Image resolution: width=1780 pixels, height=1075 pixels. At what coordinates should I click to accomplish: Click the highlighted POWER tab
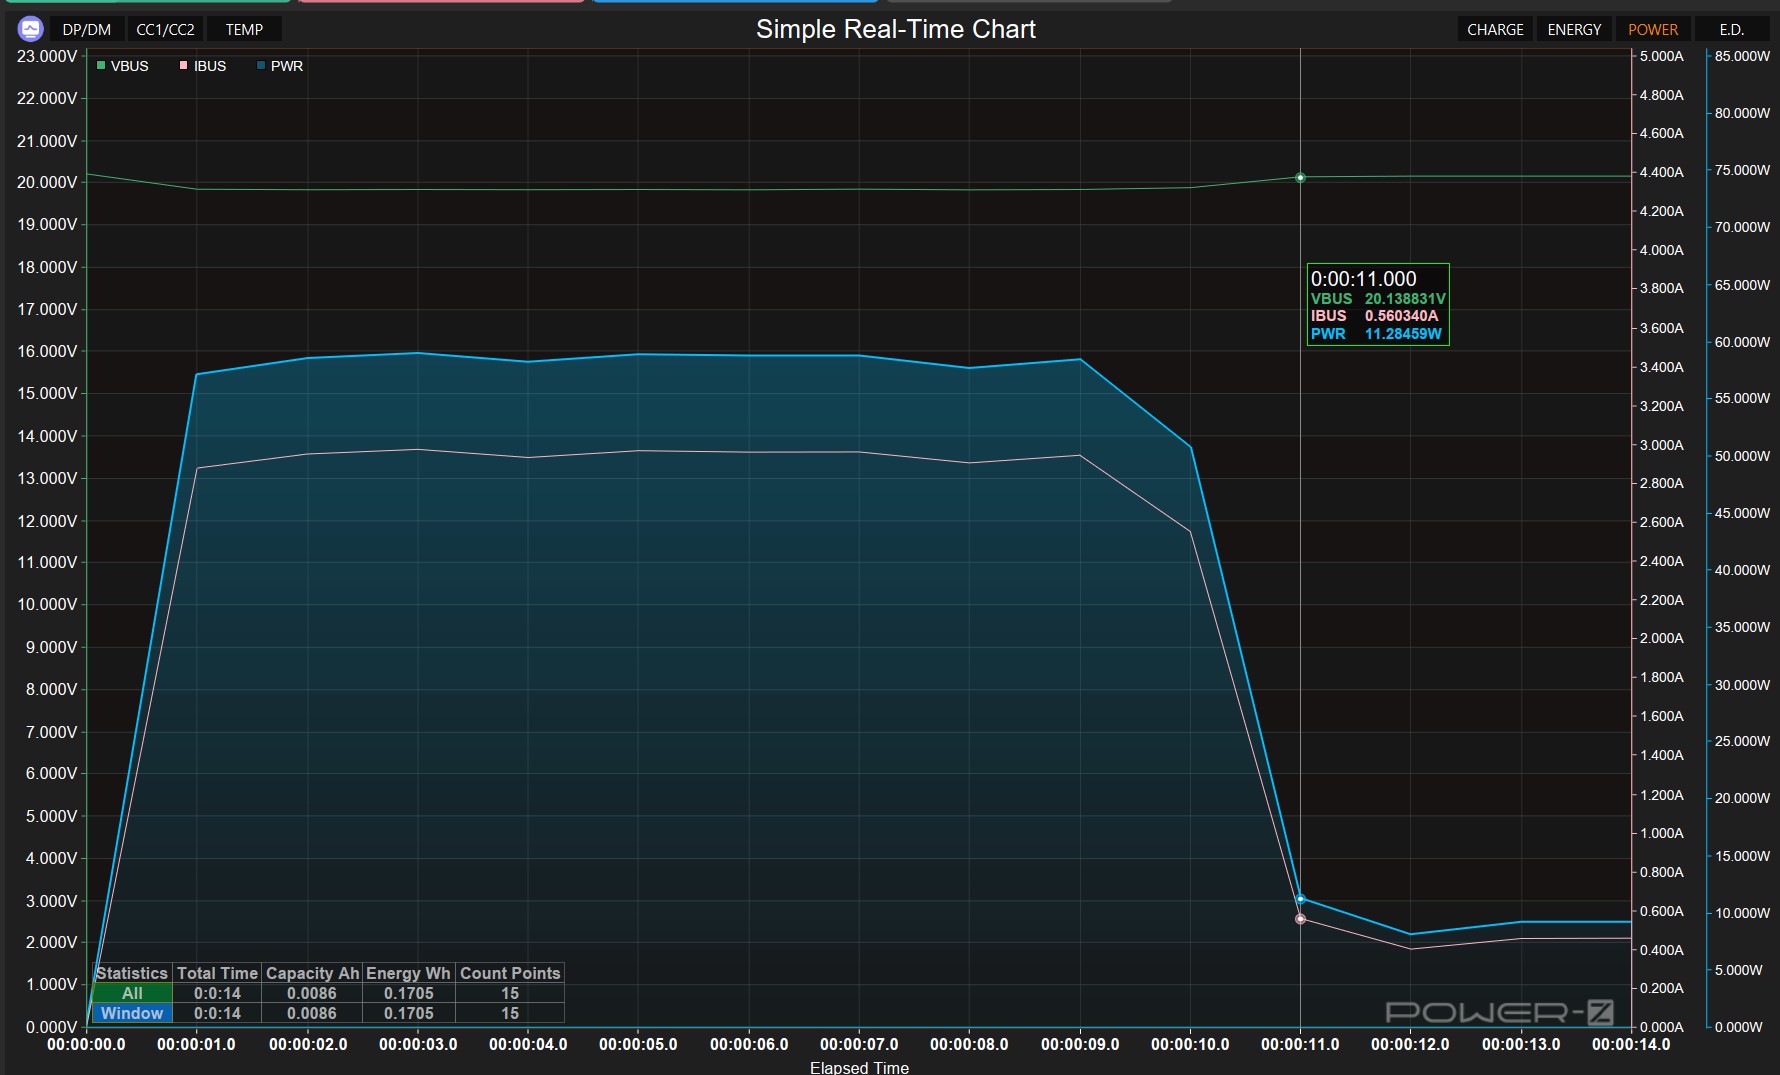1653,30
